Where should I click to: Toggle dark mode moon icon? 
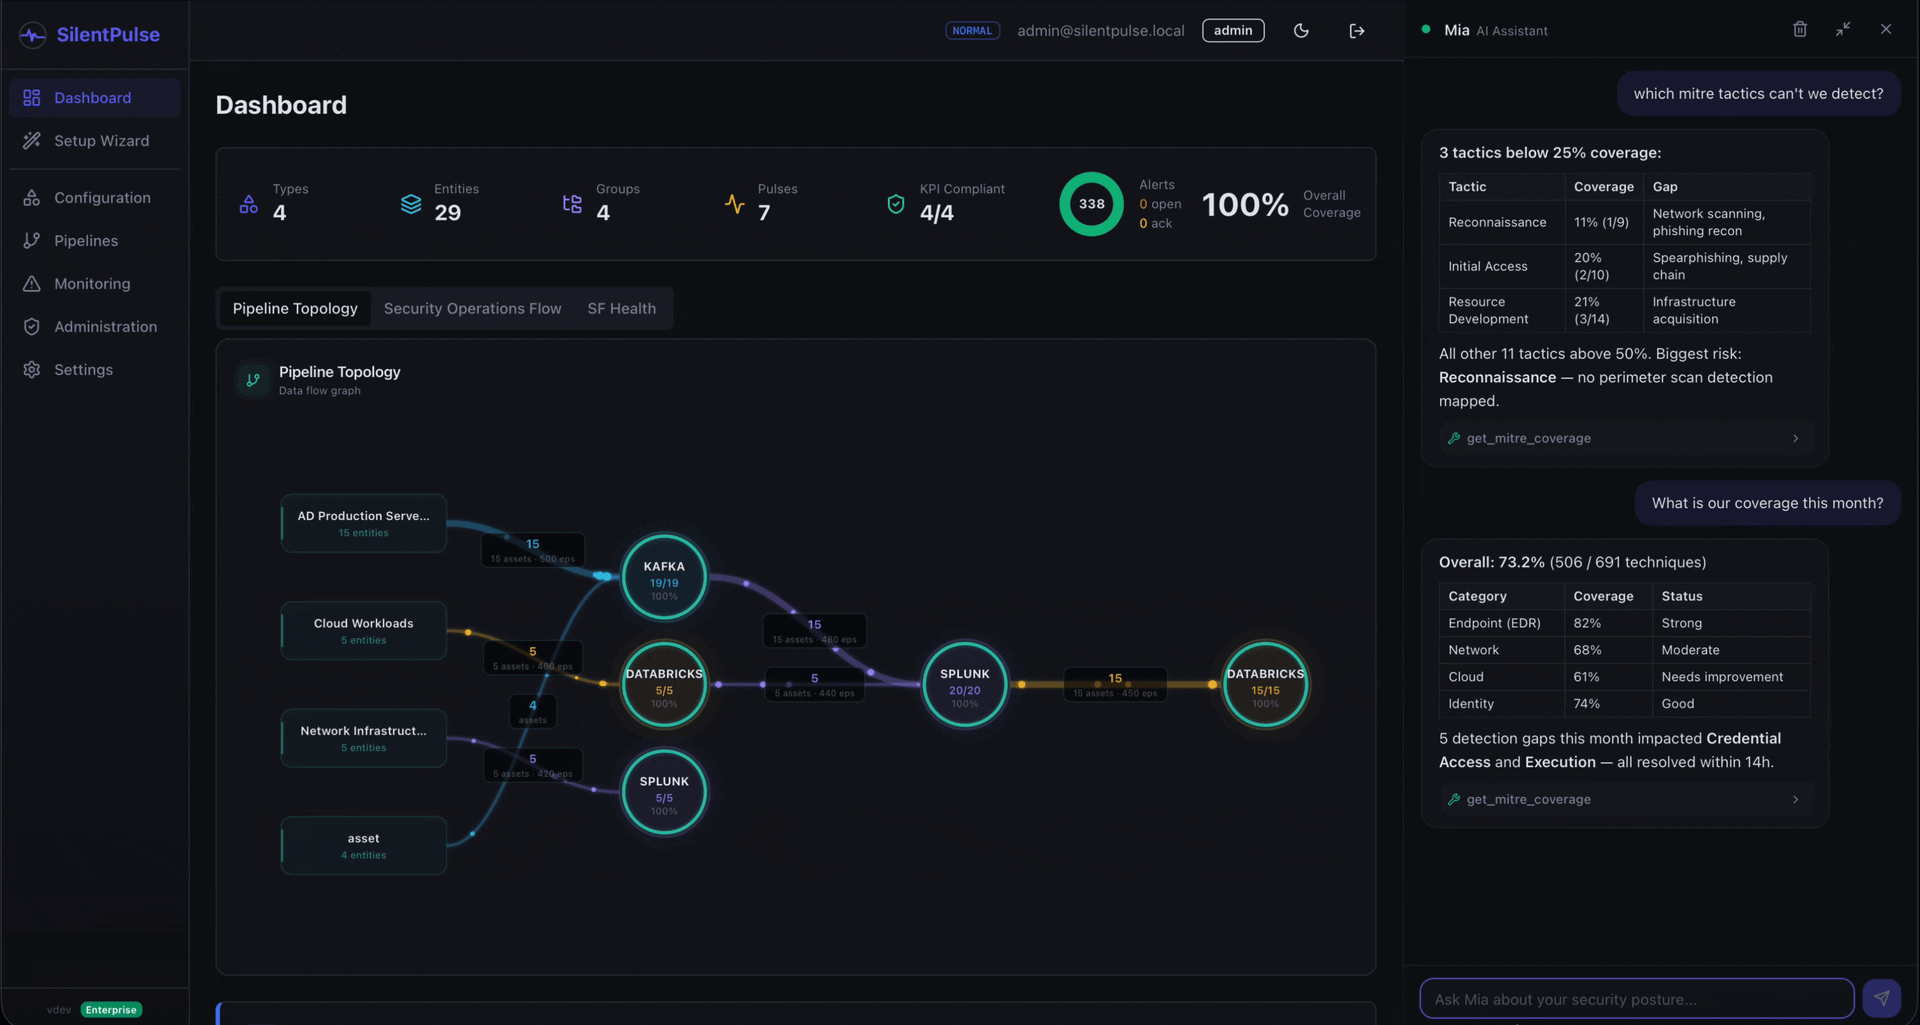1301,31
